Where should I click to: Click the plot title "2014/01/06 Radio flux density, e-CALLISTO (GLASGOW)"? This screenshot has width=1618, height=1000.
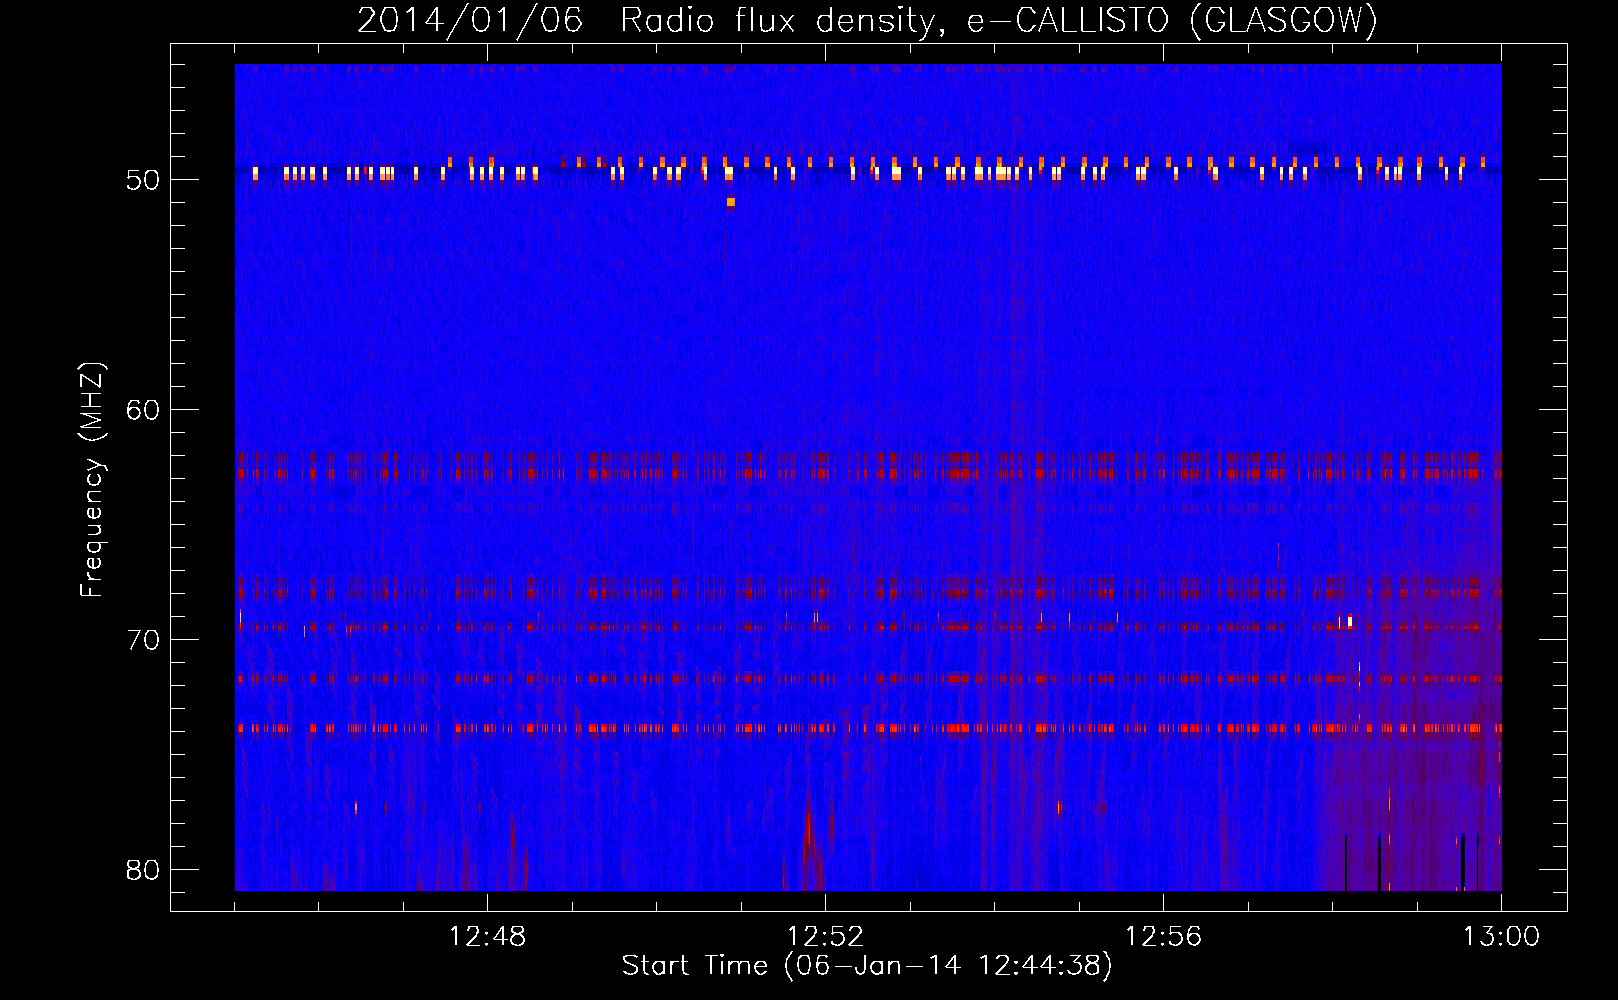[867, 20]
